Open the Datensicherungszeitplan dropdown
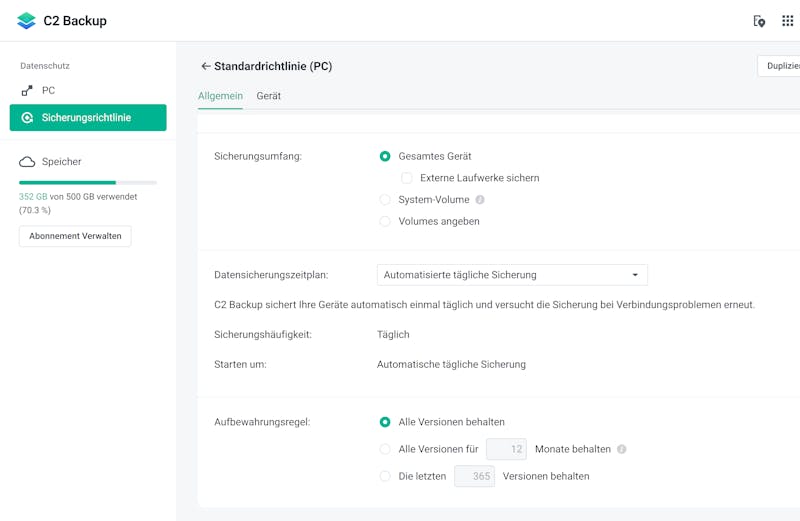This screenshot has height=521, width=800. (x=512, y=275)
